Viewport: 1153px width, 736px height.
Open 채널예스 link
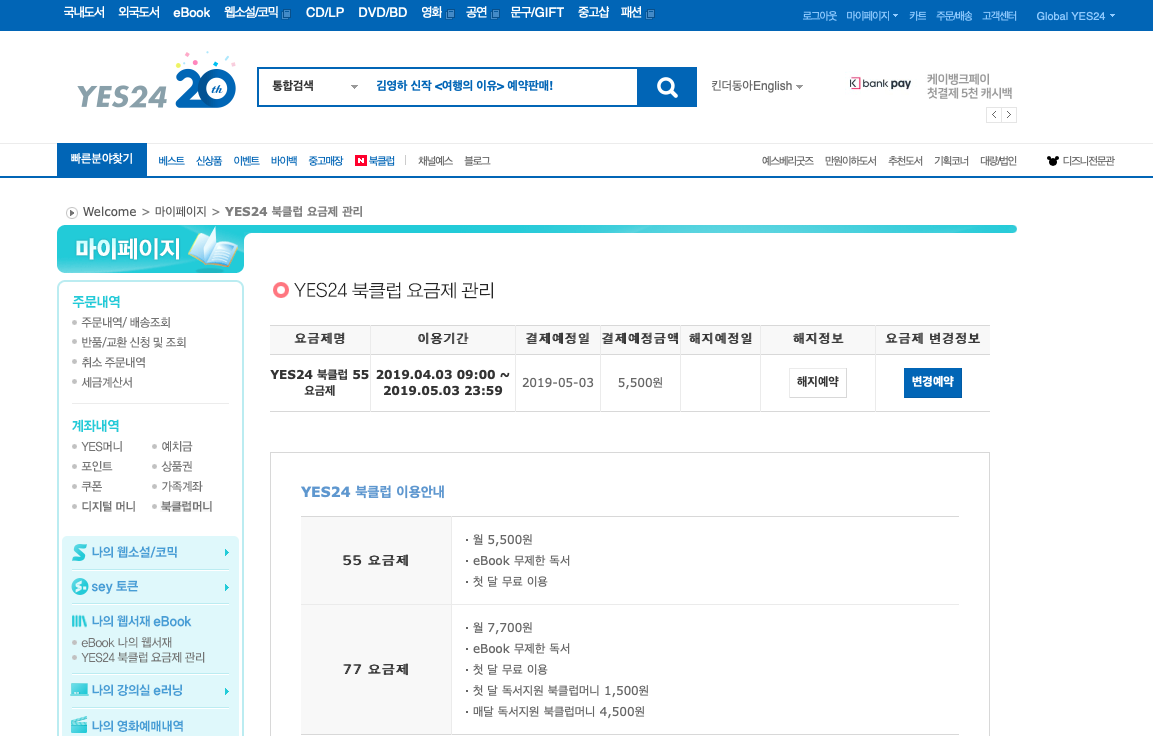point(435,161)
